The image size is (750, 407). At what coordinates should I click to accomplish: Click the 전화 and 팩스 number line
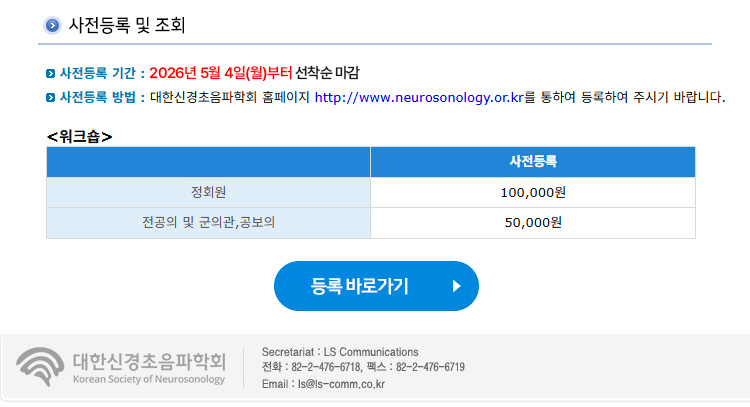[x=362, y=367]
